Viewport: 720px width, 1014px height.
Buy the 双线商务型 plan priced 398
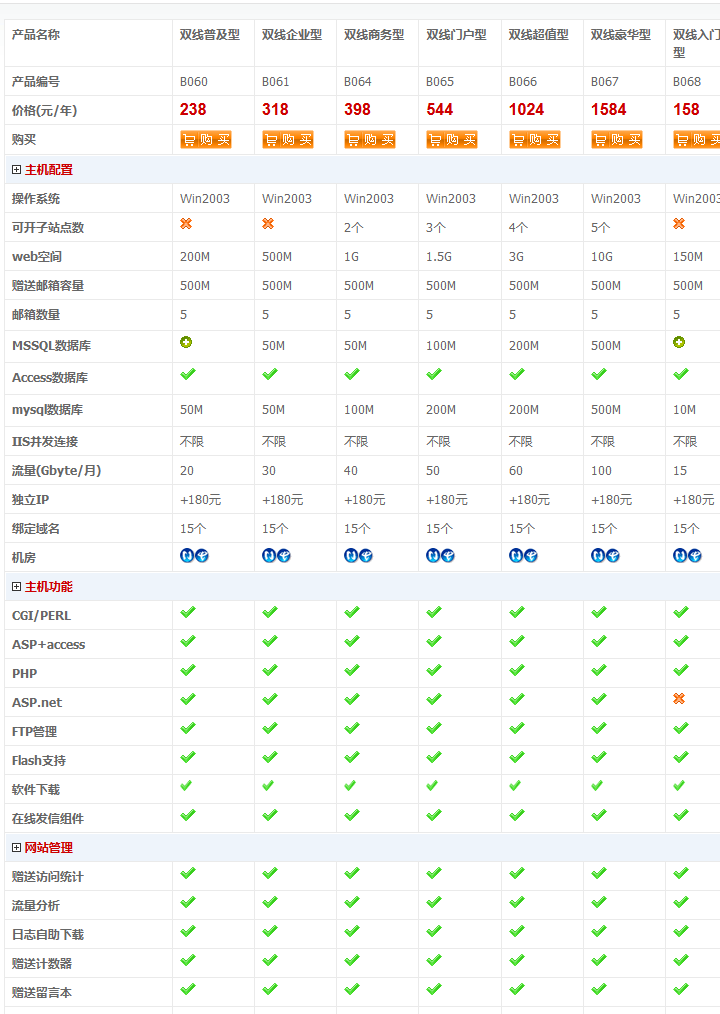(369, 140)
